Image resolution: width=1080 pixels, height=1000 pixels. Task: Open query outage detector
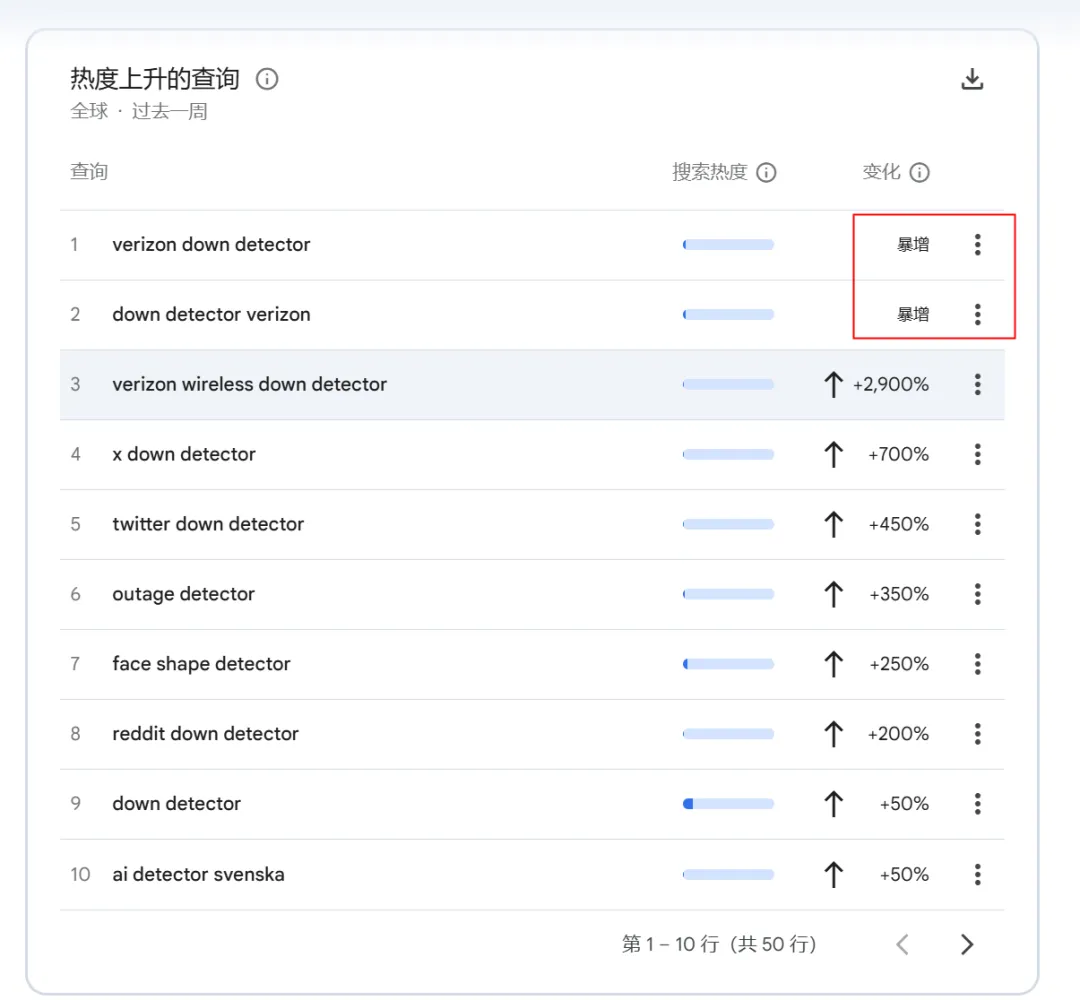point(183,594)
